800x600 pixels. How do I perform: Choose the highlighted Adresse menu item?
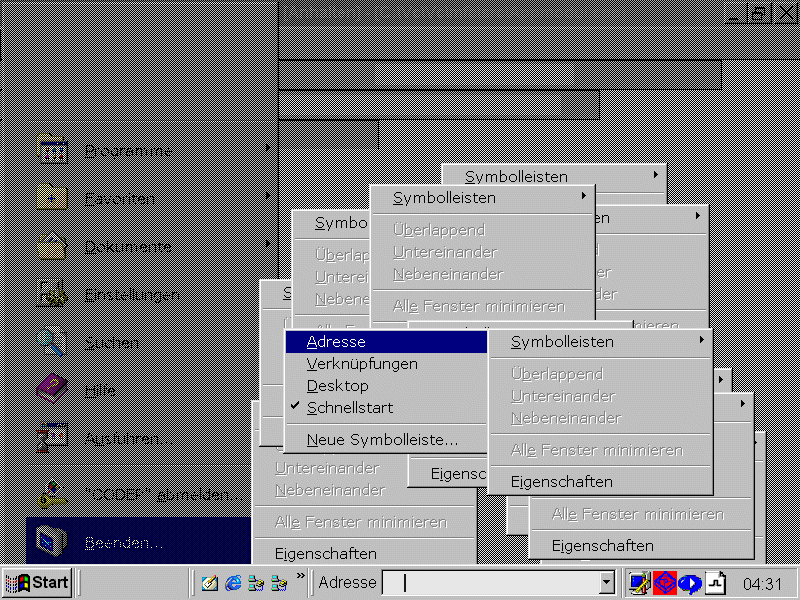[x=336, y=342]
